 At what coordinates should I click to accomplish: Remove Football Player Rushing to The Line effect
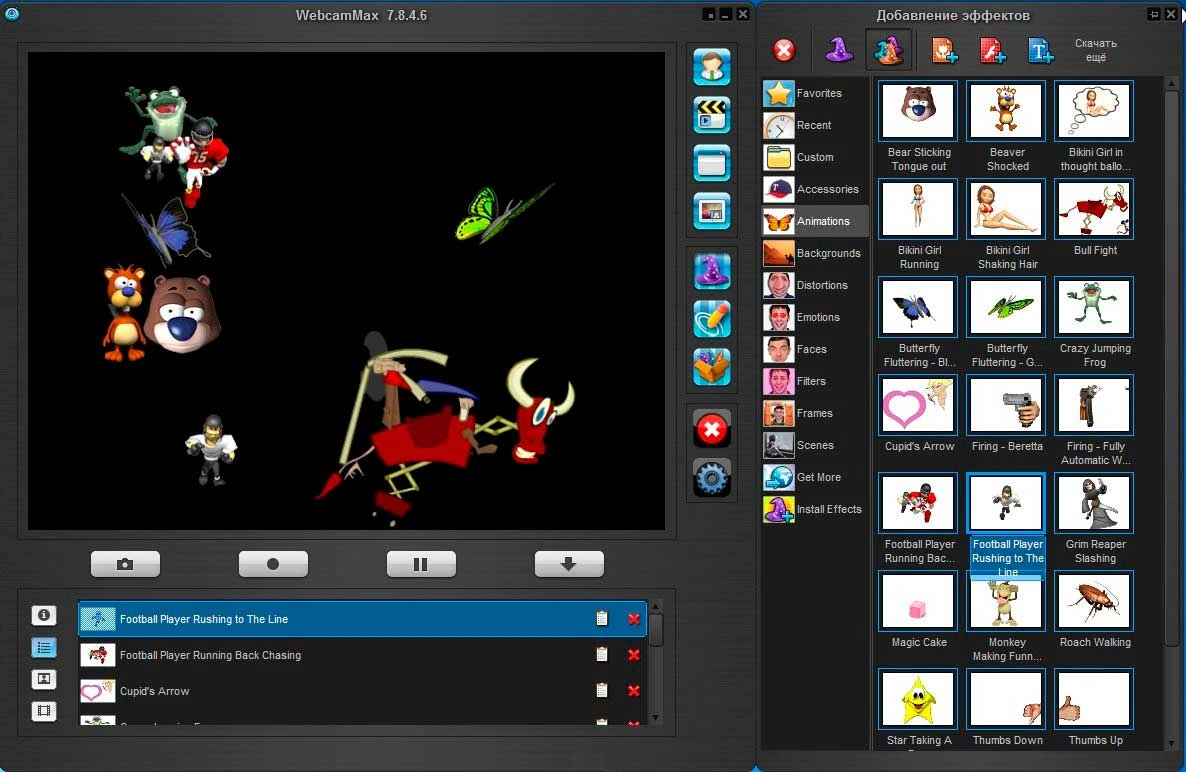tap(634, 619)
